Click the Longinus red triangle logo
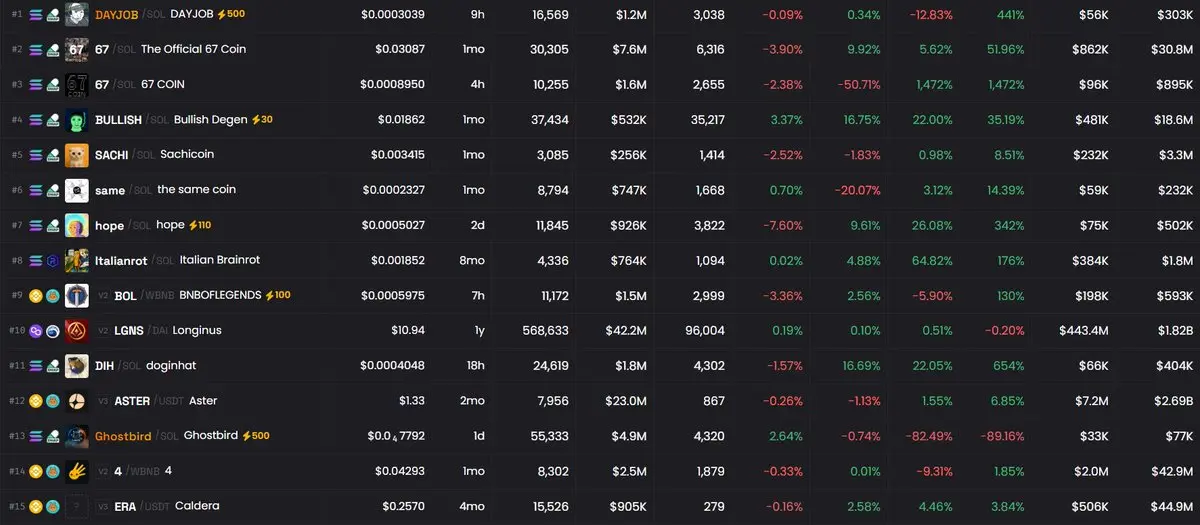The height and width of the screenshot is (525, 1200). point(76,330)
